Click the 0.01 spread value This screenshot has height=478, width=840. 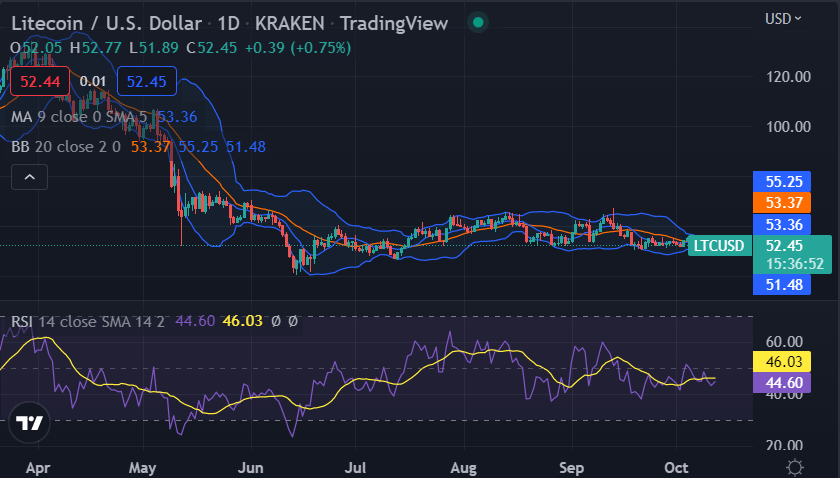point(93,81)
